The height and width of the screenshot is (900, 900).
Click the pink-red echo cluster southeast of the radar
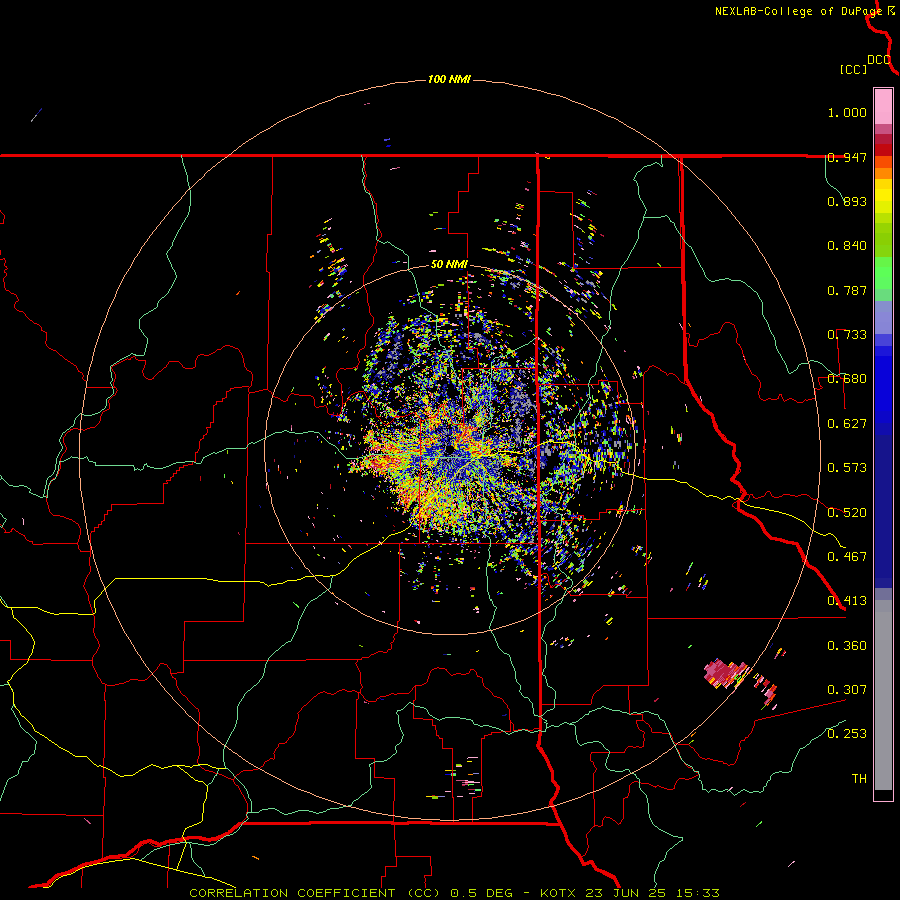pyautogui.click(x=725, y=672)
